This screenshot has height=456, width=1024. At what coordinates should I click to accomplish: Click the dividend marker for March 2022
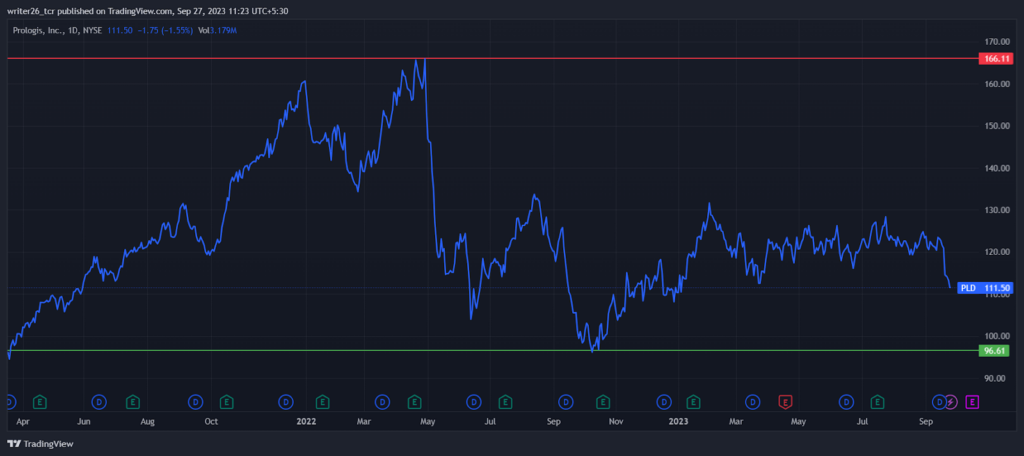[x=382, y=400]
